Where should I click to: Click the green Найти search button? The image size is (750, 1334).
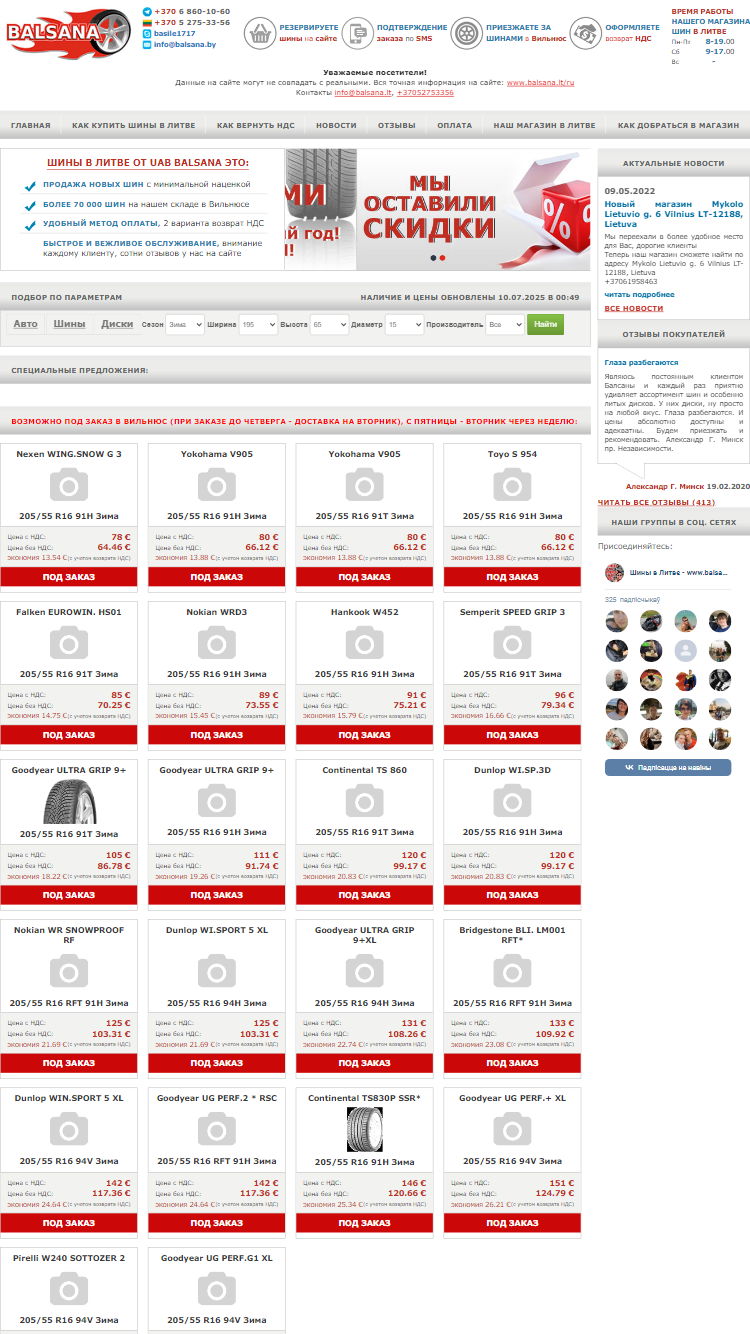[546, 324]
